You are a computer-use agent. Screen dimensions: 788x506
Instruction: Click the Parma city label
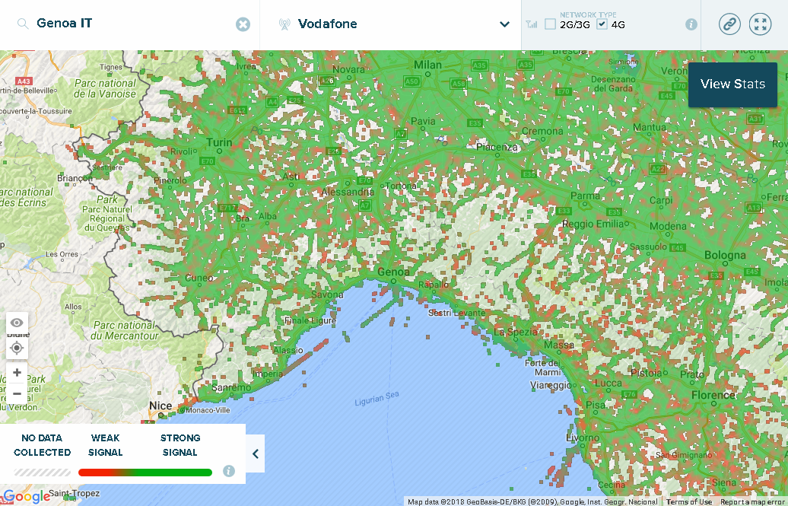coord(585,196)
